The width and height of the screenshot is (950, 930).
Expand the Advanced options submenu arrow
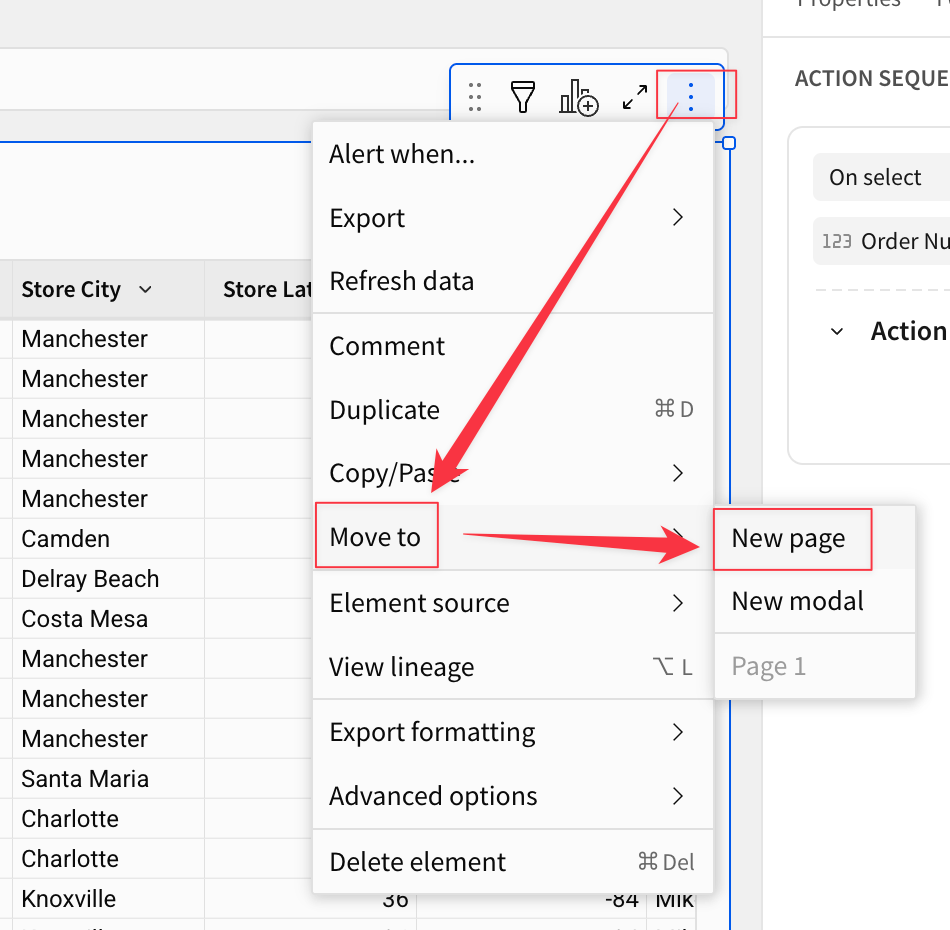coord(678,795)
